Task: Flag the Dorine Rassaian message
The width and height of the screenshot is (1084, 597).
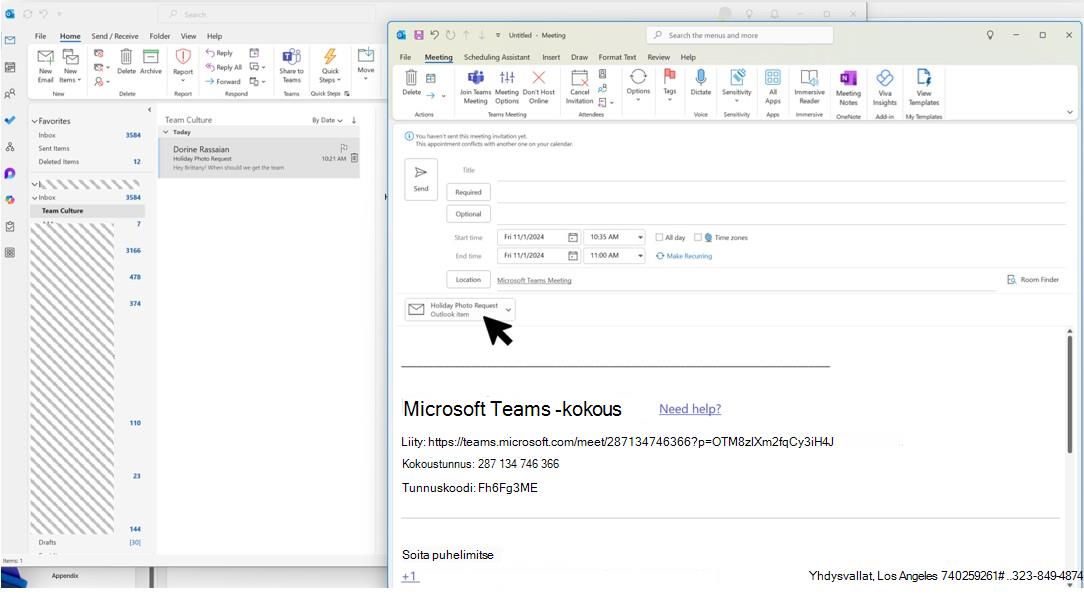Action: coord(344,148)
